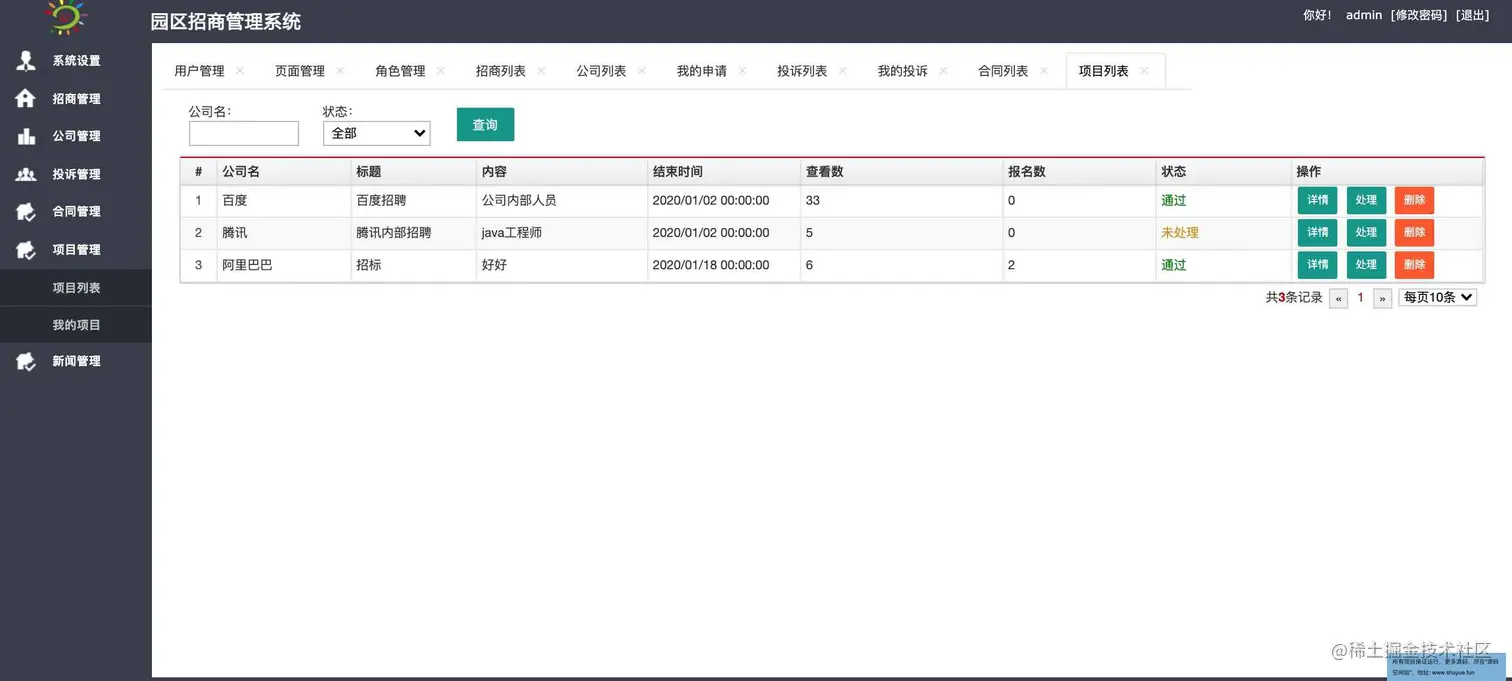Open 详情 for the 百度 row
The width and height of the screenshot is (1512, 681).
tap(1318, 200)
